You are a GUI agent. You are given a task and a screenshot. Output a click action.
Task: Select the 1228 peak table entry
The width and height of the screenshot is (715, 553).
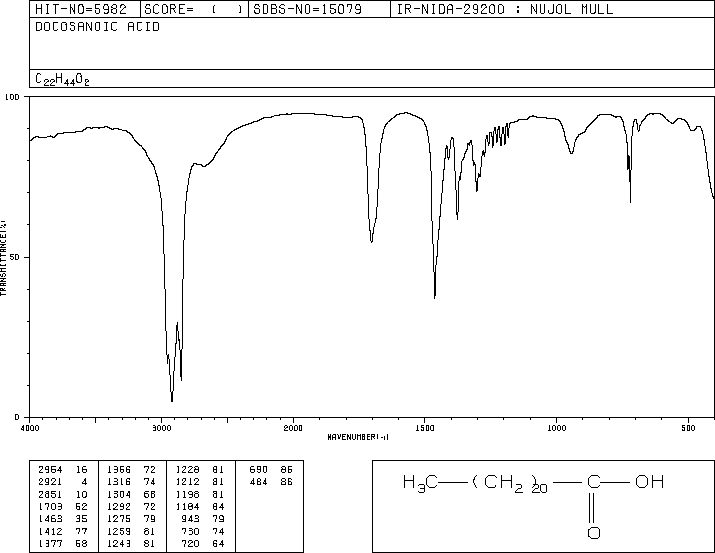[200, 470]
